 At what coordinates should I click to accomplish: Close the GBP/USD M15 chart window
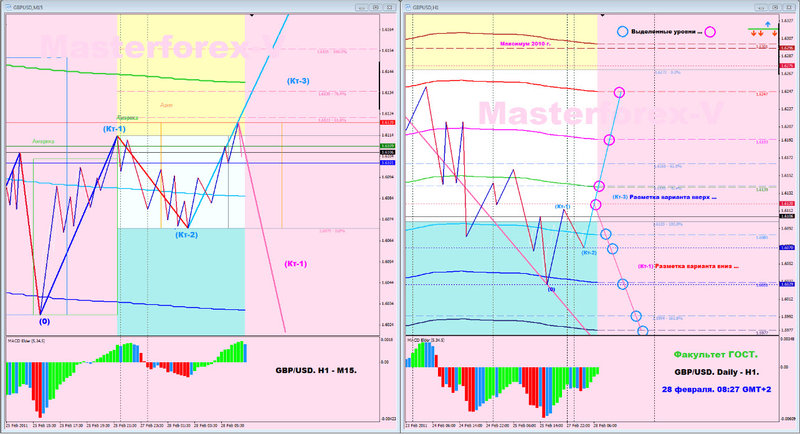pyautogui.click(x=390, y=7)
